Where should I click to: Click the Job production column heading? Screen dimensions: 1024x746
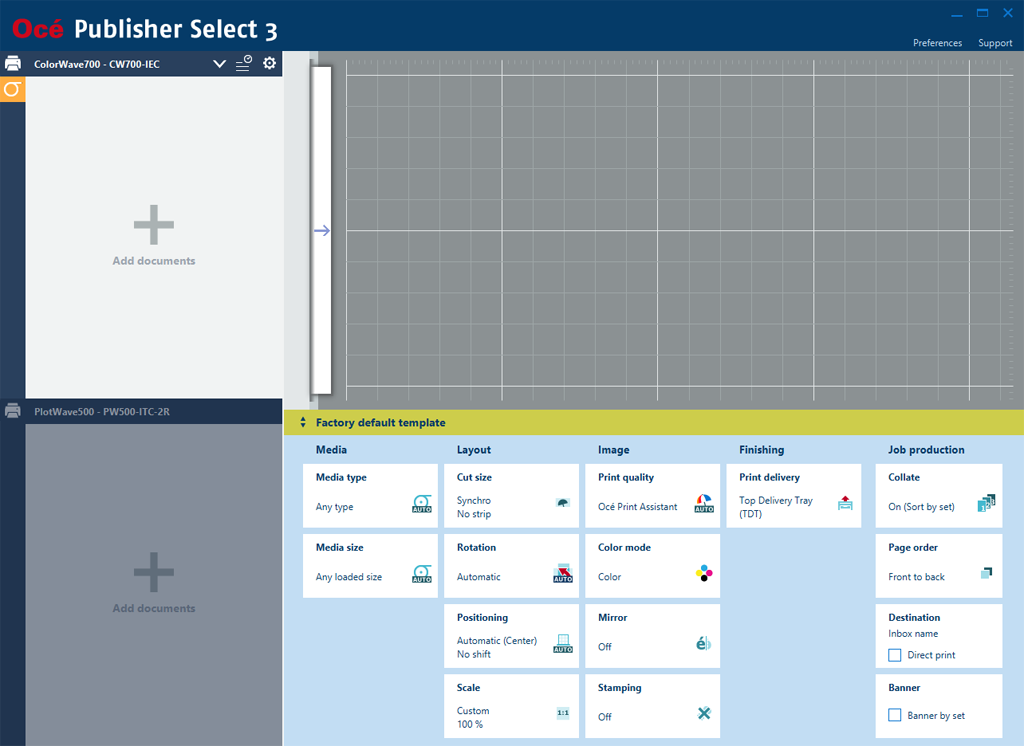pos(926,449)
